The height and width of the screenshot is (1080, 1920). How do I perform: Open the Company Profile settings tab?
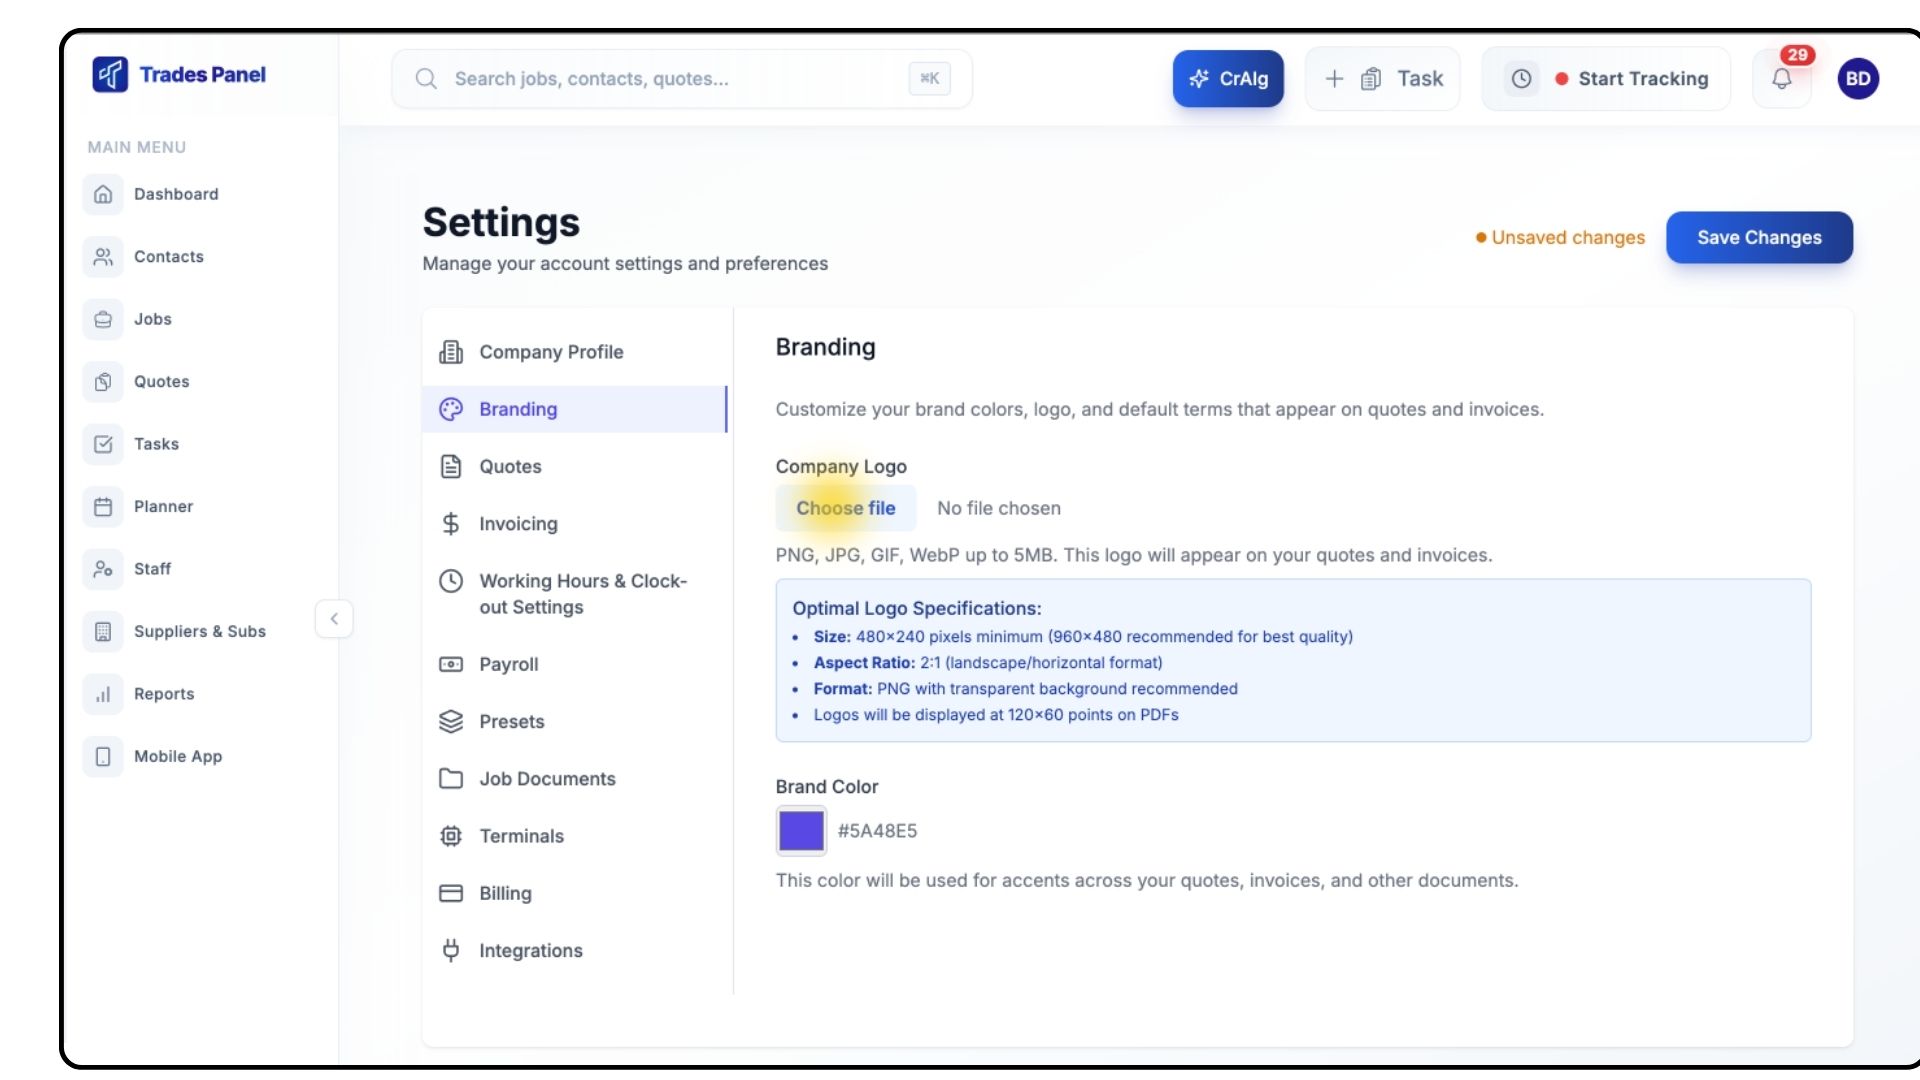[x=551, y=352]
